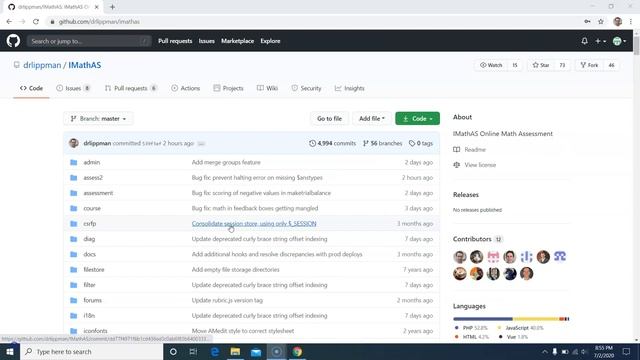Open the notifications bell
640x360 pixels.
584,41
